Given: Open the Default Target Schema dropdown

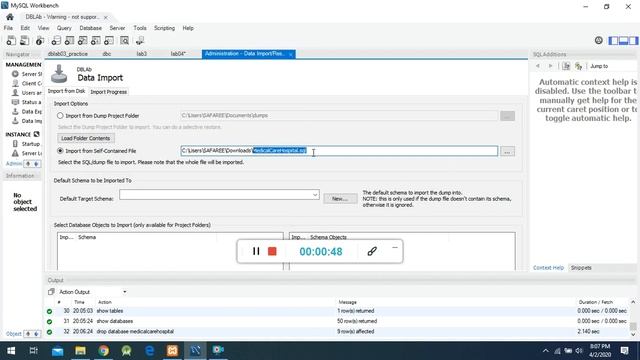Looking at the screenshot, I should 219,195.
